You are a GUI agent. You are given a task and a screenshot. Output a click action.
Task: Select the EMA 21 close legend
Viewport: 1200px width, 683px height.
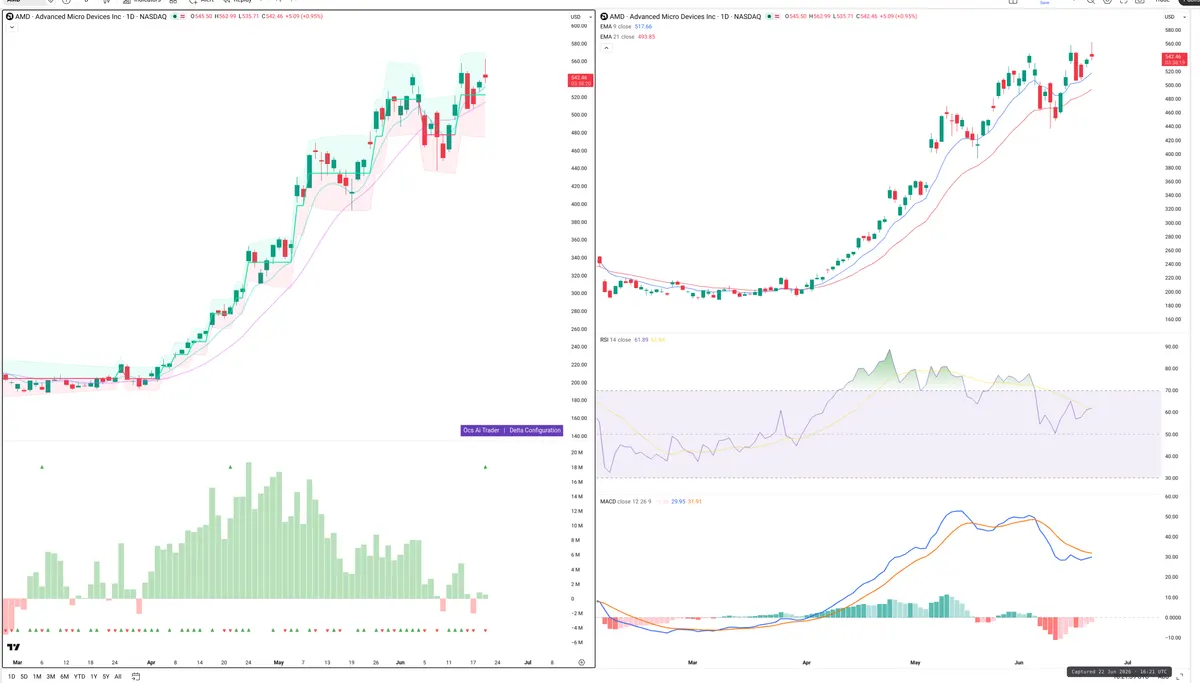point(617,36)
